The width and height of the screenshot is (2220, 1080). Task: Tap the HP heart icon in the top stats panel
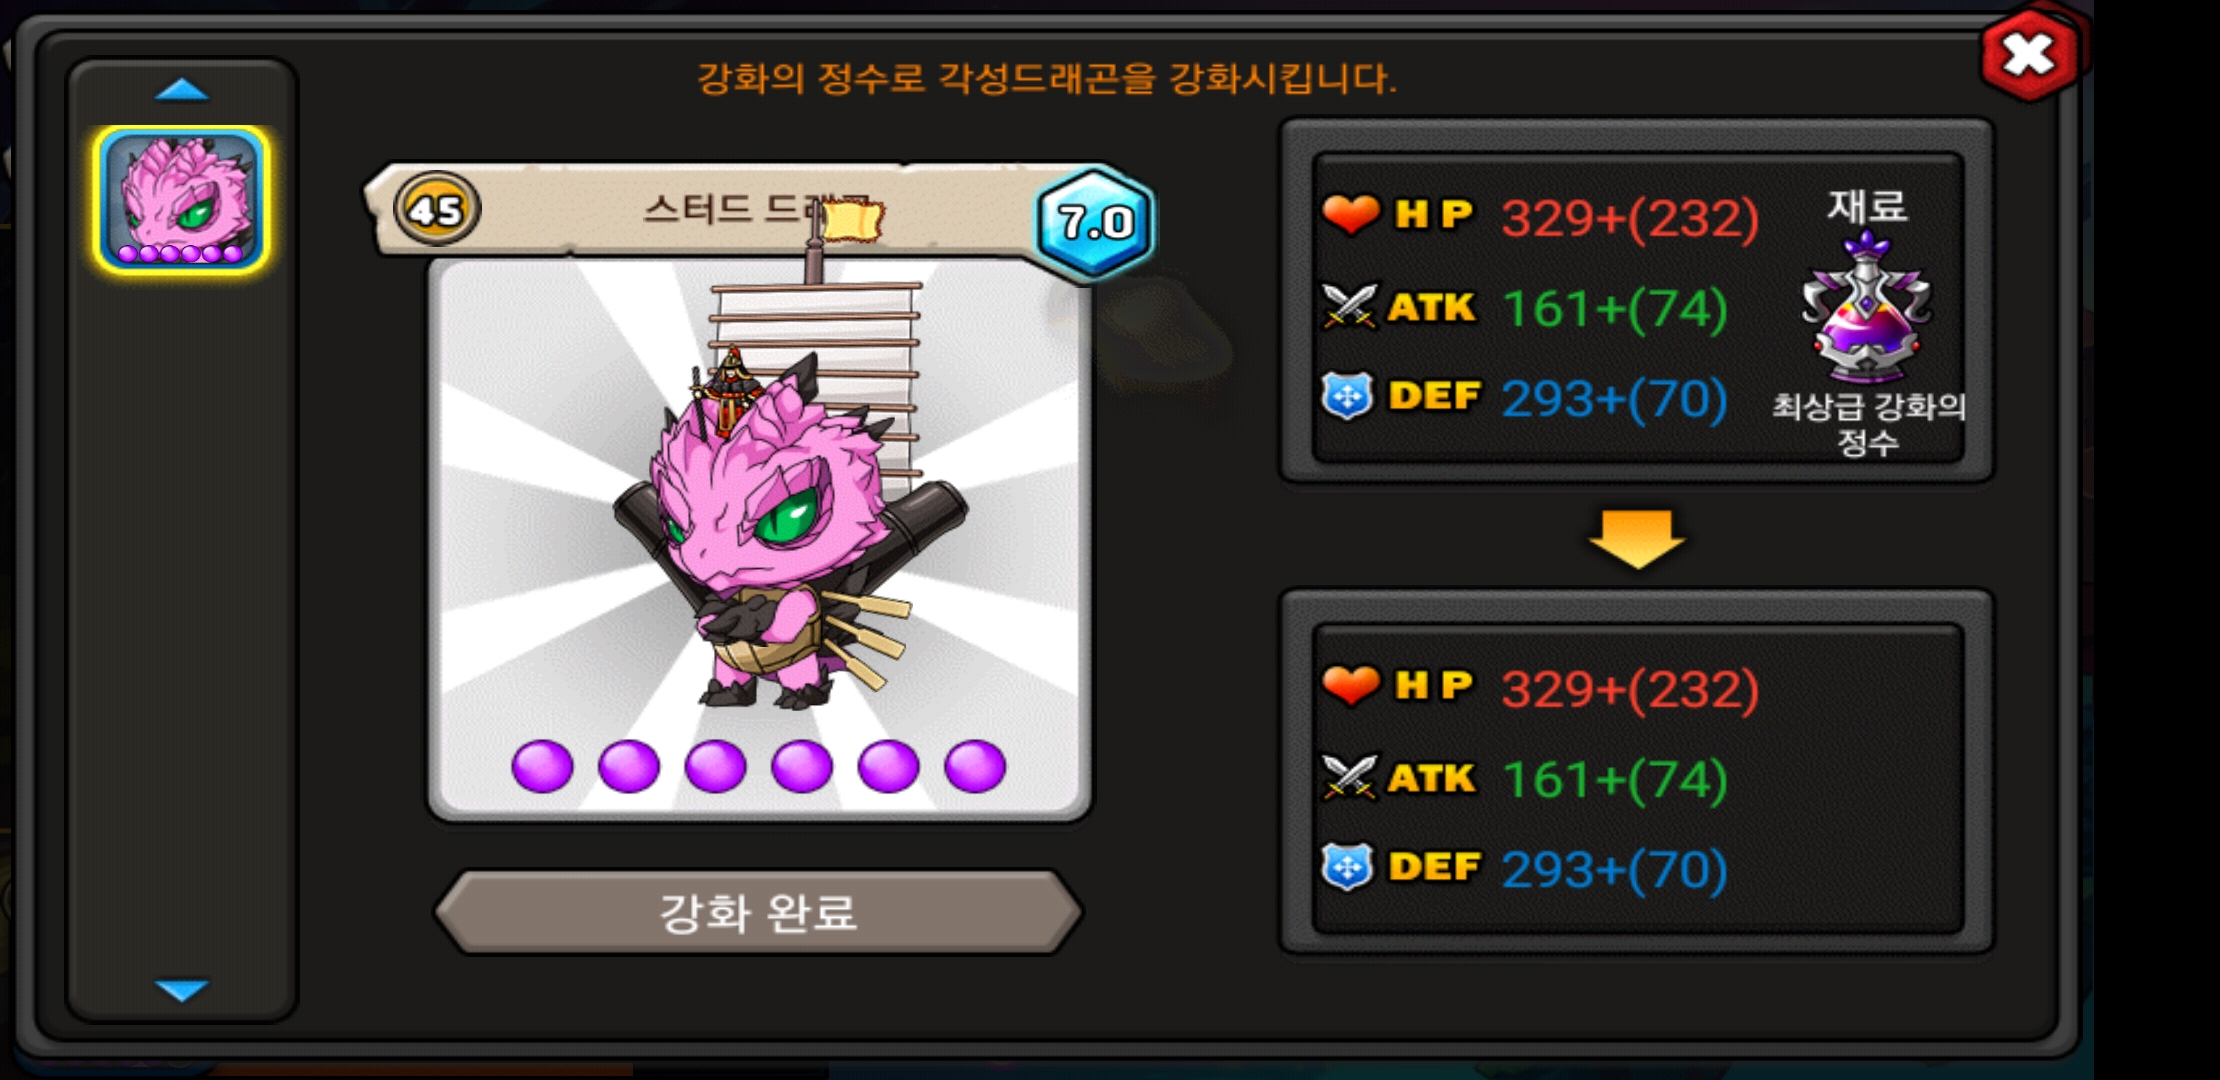1350,214
